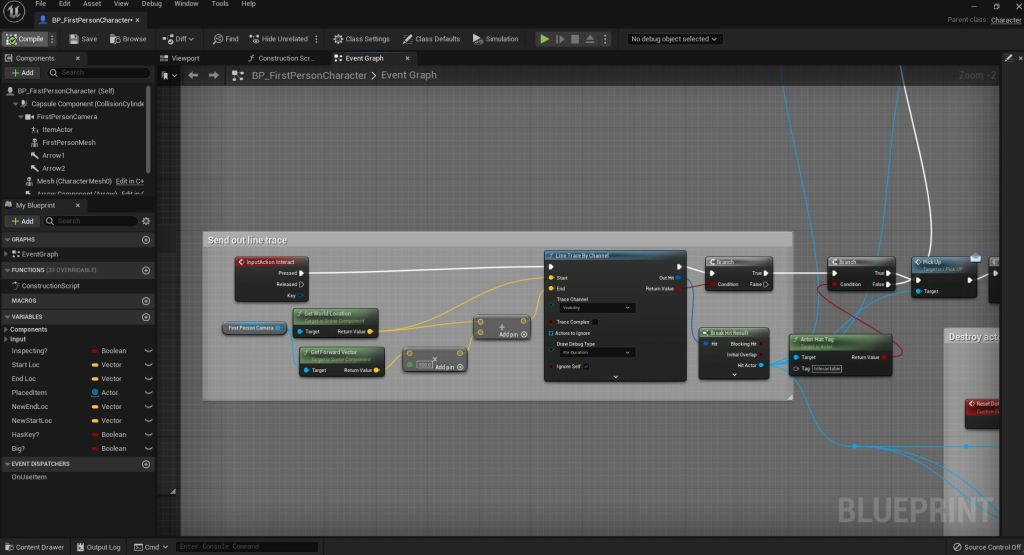Select the yellow Start Loc vector variable
Viewport: 1024px width, 555px height.
click(25, 365)
